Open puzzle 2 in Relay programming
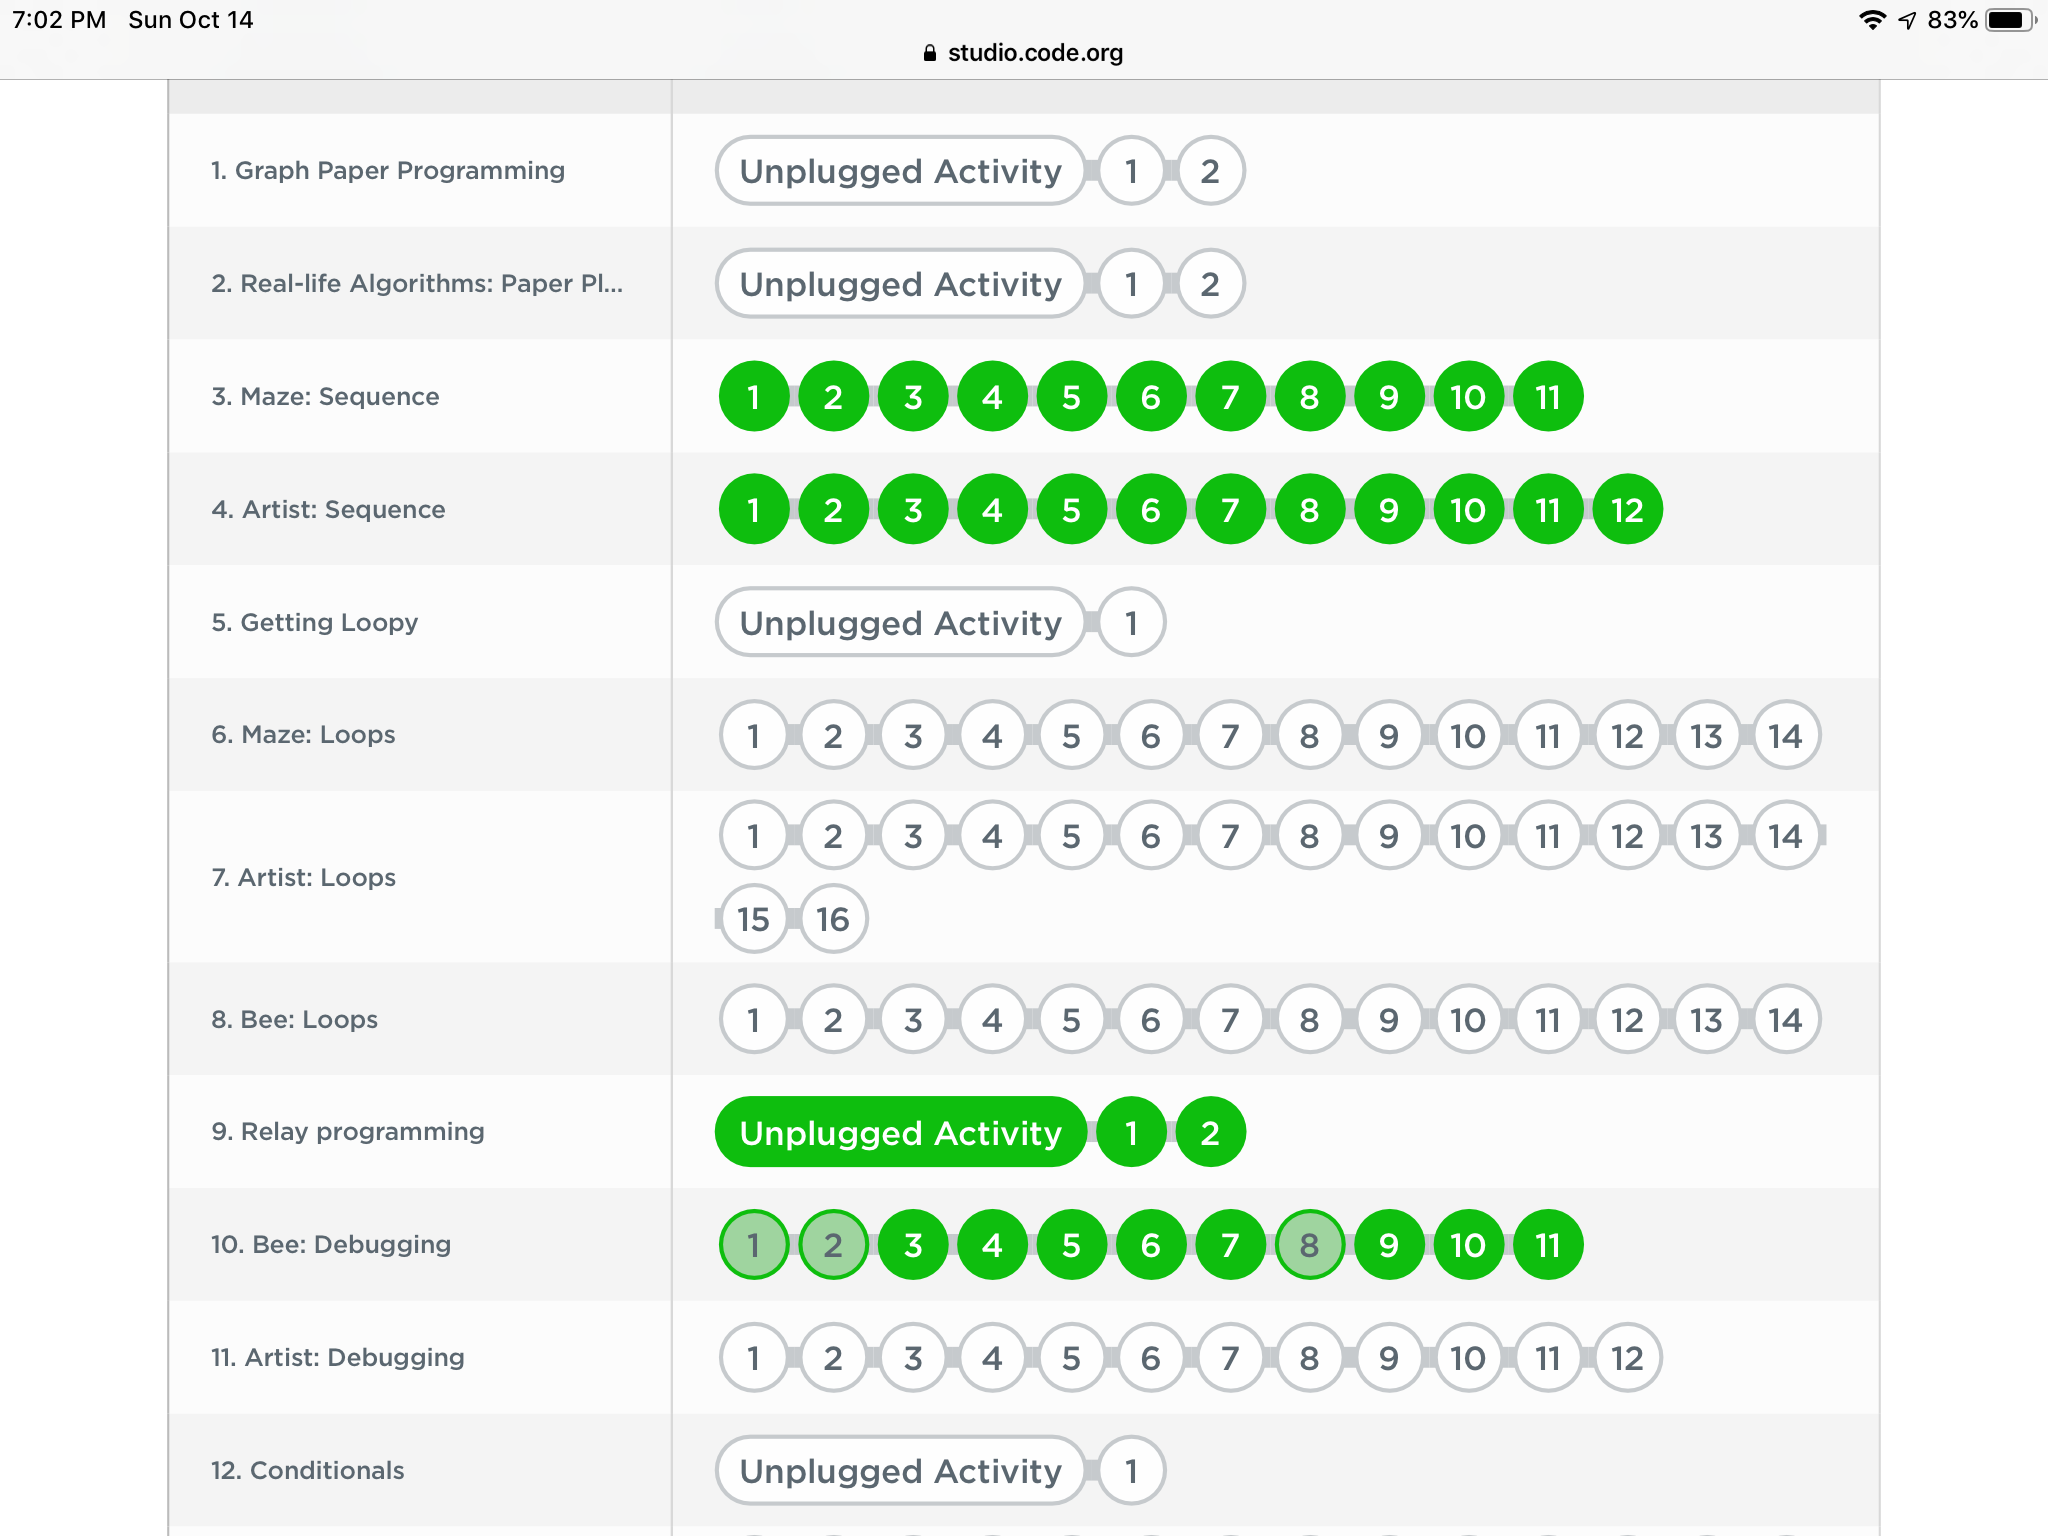Image resolution: width=2048 pixels, height=1536 pixels. tap(1210, 1132)
